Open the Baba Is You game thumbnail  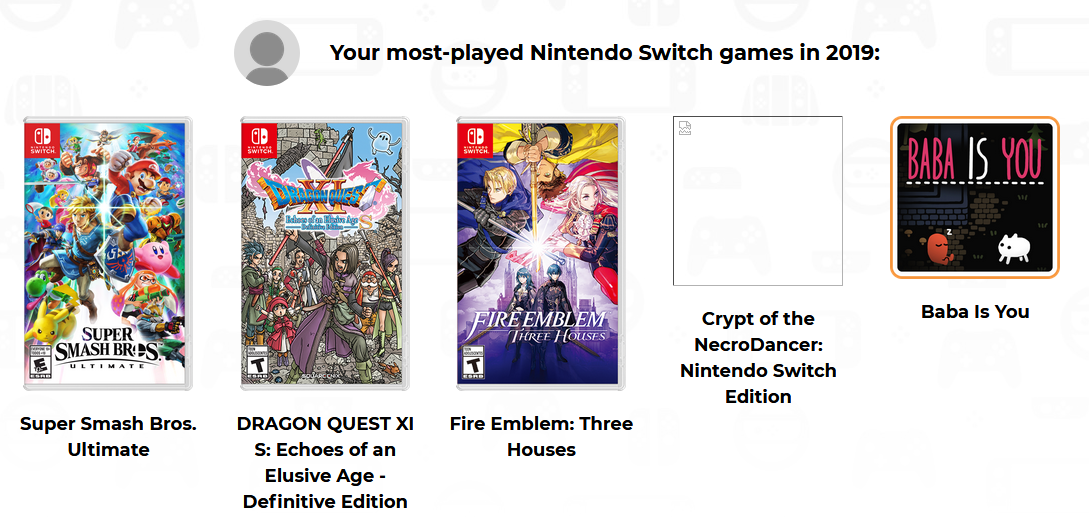click(974, 197)
